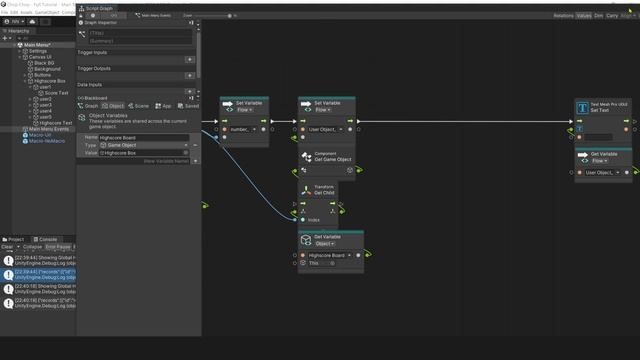Viewport: 640px width, 360px height.
Task: Toggle the console Collapse option
Action: click(x=32, y=247)
